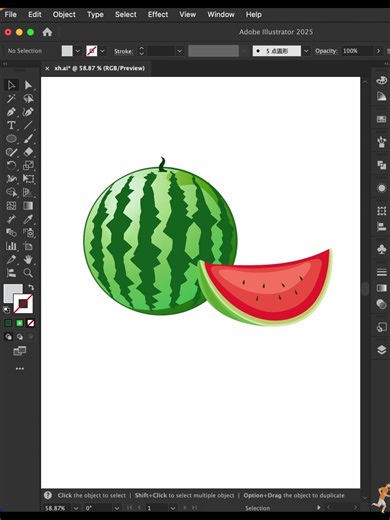Image resolution: width=390 pixels, height=520 pixels.
Task: Open rotate view angle dropdown
Action: 117,508
